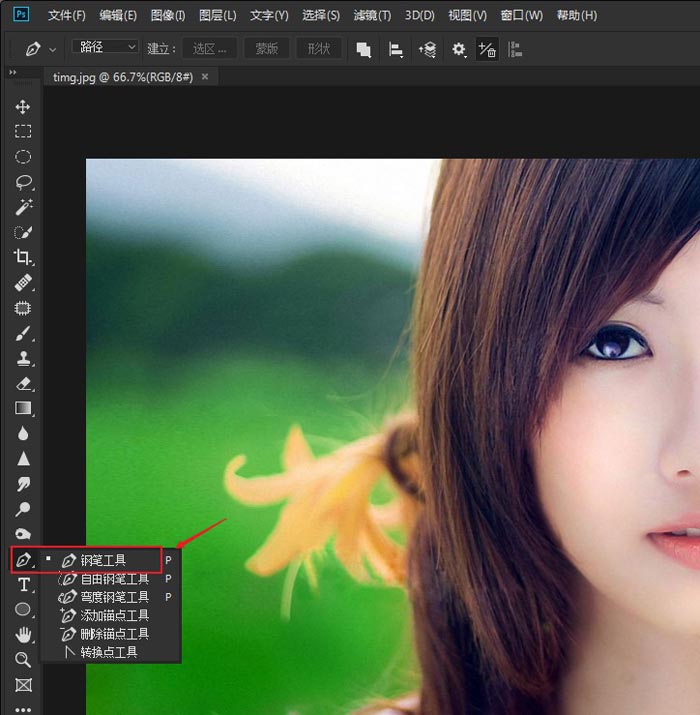Open the 路径 tool mode dropdown
The image size is (700, 715).
click(105, 47)
